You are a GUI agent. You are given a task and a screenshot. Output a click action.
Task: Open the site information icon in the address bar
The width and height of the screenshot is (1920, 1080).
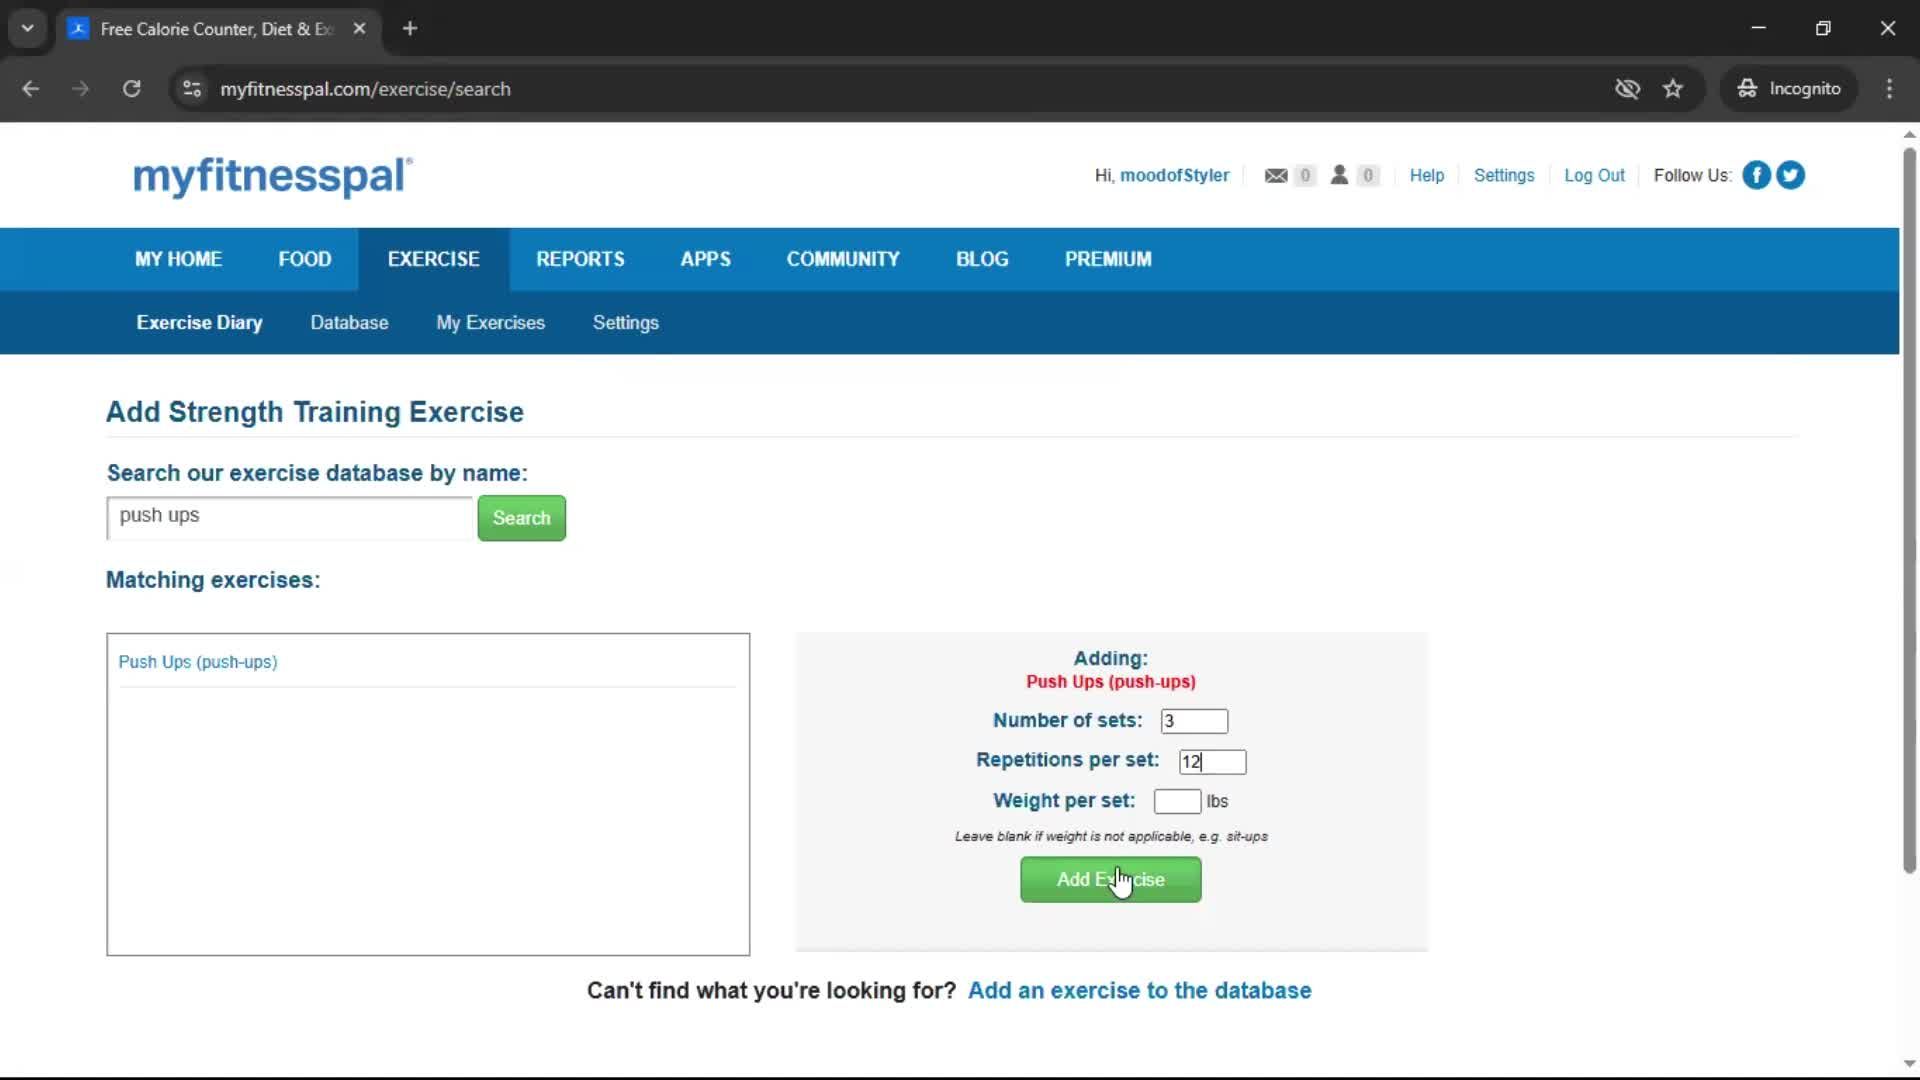pos(192,89)
